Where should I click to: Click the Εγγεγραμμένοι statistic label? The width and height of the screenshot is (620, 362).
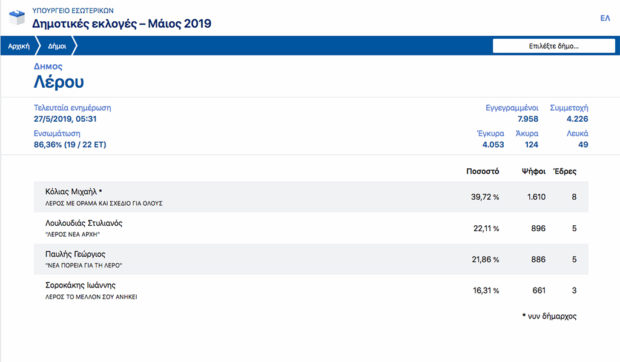[x=512, y=108]
